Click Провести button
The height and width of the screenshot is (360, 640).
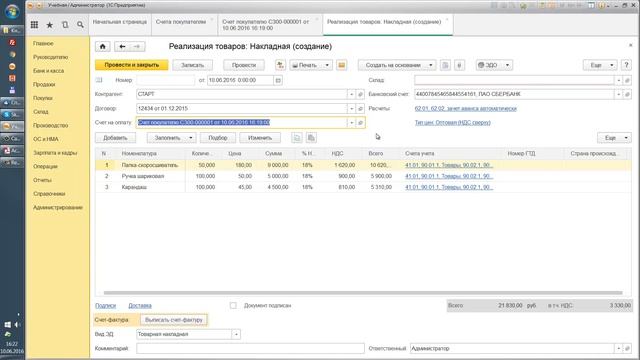pyautogui.click(x=244, y=65)
